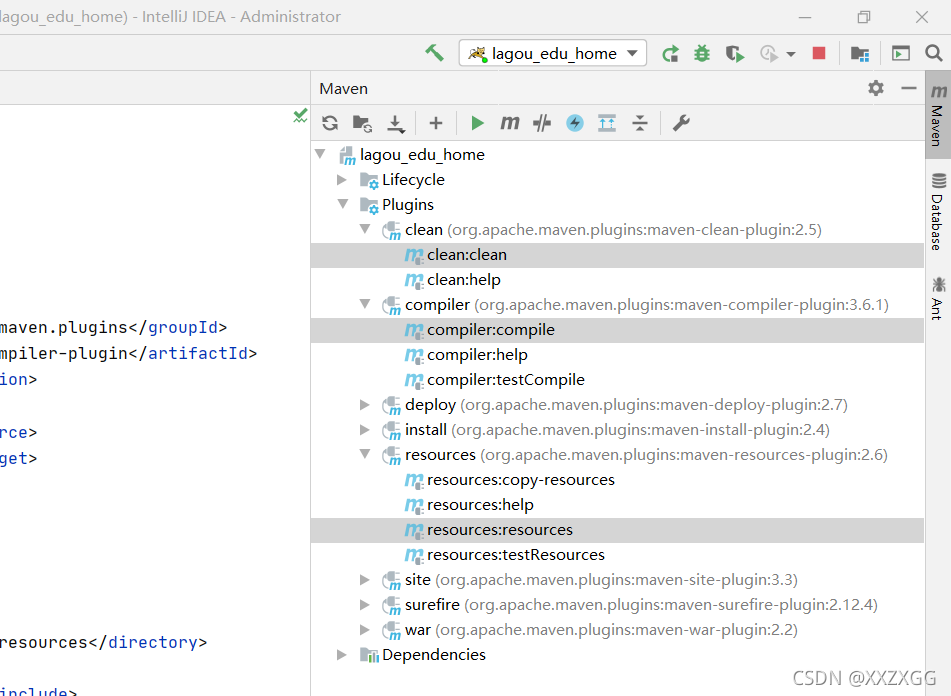Viewport: 951px width, 696px height.
Task: Select the install plugin row
Action: 617,430
